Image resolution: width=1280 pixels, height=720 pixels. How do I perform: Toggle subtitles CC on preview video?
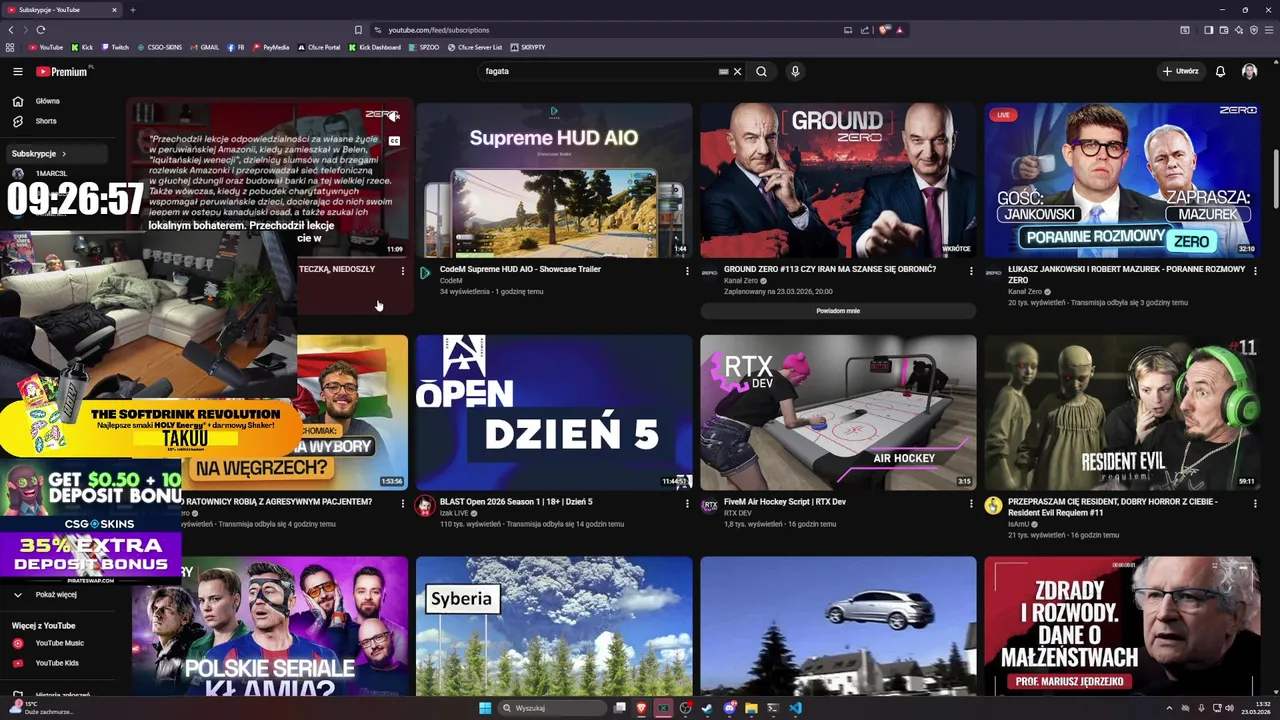pos(395,141)
